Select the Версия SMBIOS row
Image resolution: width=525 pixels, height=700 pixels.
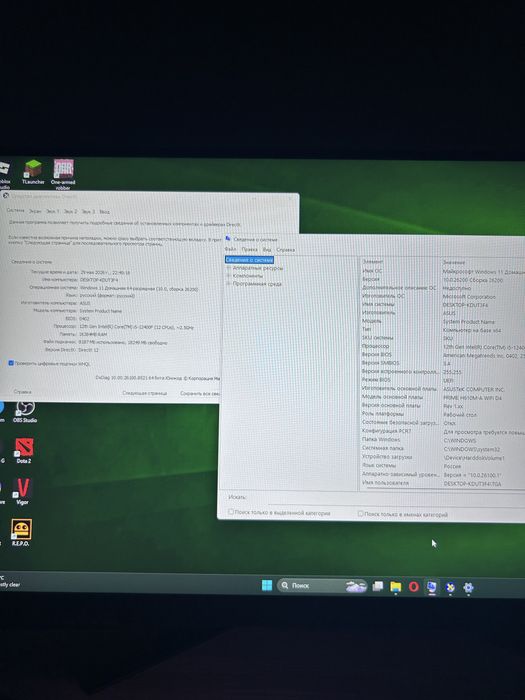pyautogui.click(x=443, y=363)
